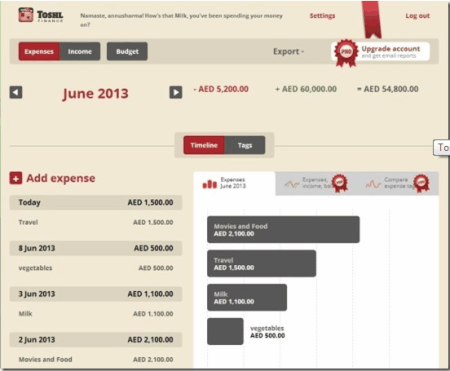Image resolution: width=450 pixels, height=371 pixels.
Task: Click Log out link
Action: click(417, 16)
